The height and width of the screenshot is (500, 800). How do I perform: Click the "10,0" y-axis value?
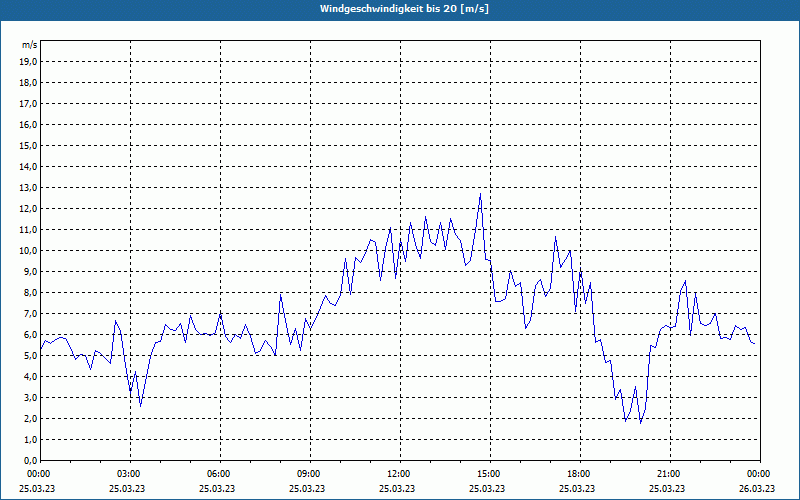[29, 251]
